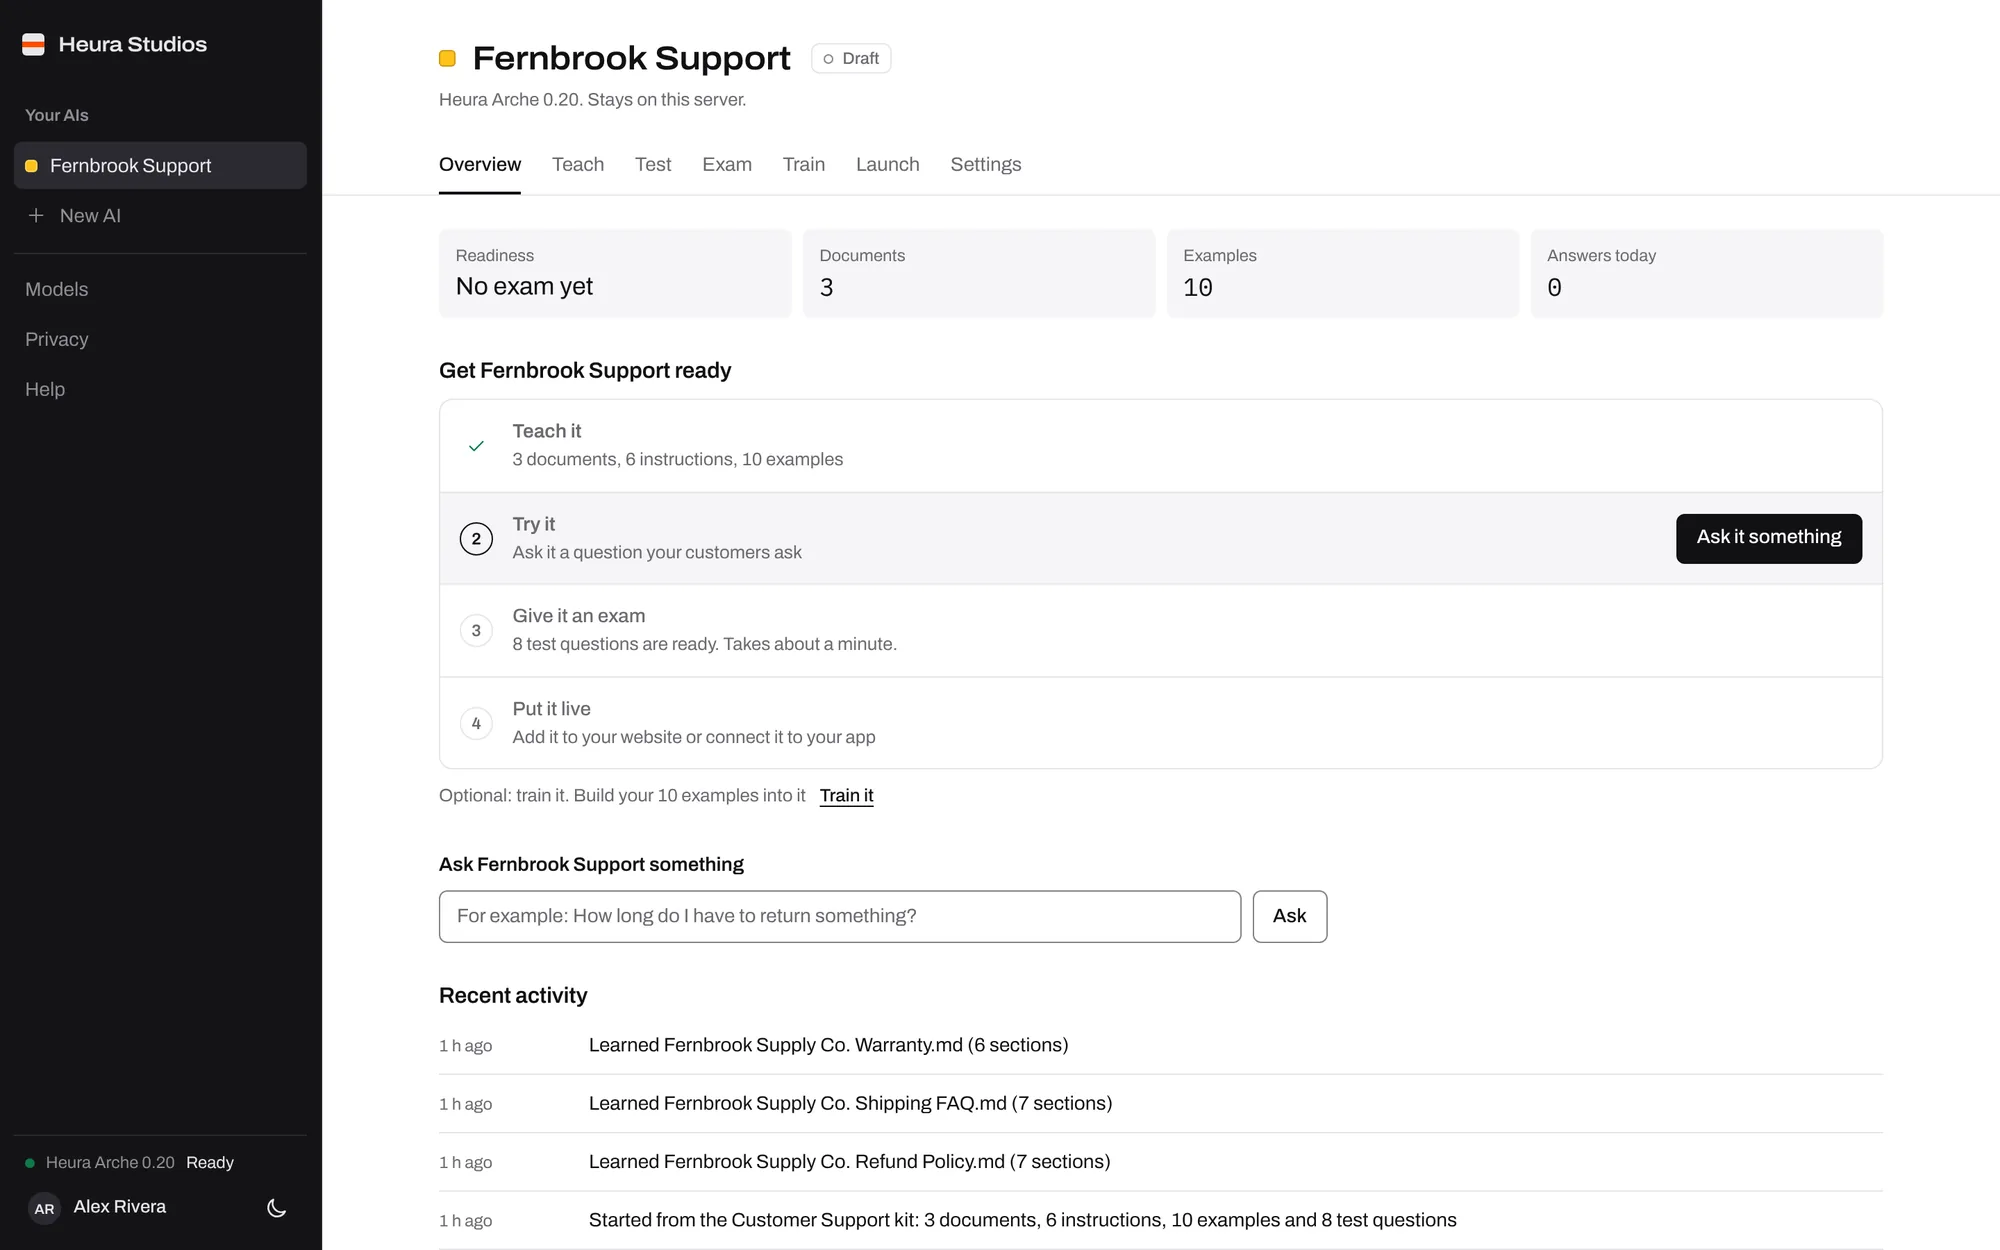The width and height of the screenshot is (2000, 1250).
Task: Click the Ask button
Action: [1290, 916]
